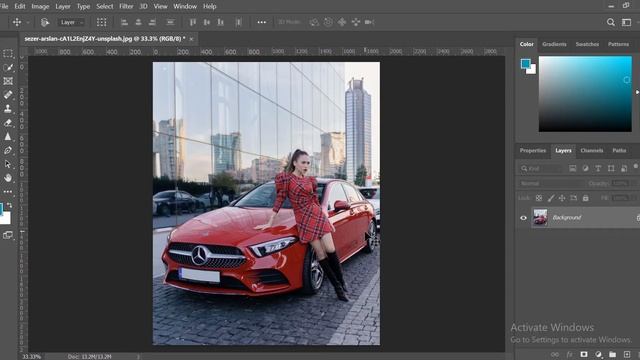Toggle lock all padlock icon
The image size is (640, 360).
coord(585,198)
